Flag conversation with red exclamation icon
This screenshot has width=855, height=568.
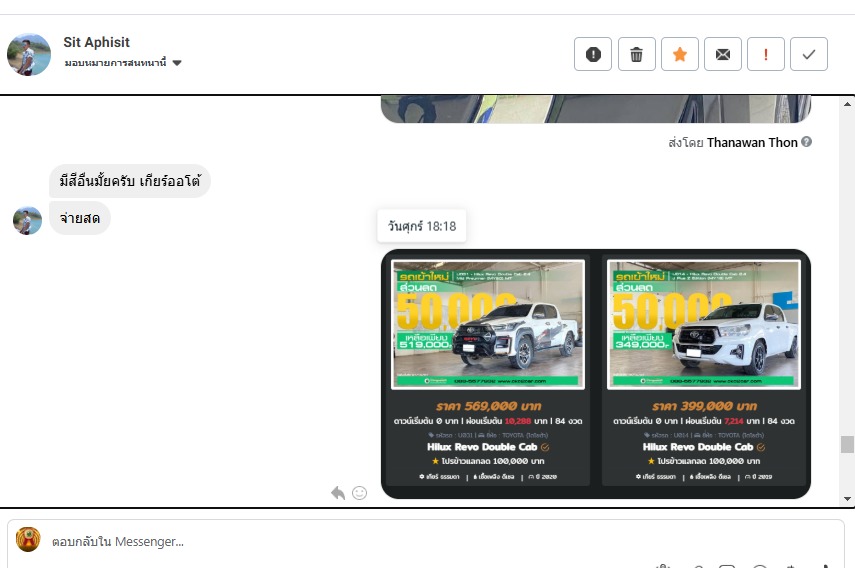click(766, 54)
